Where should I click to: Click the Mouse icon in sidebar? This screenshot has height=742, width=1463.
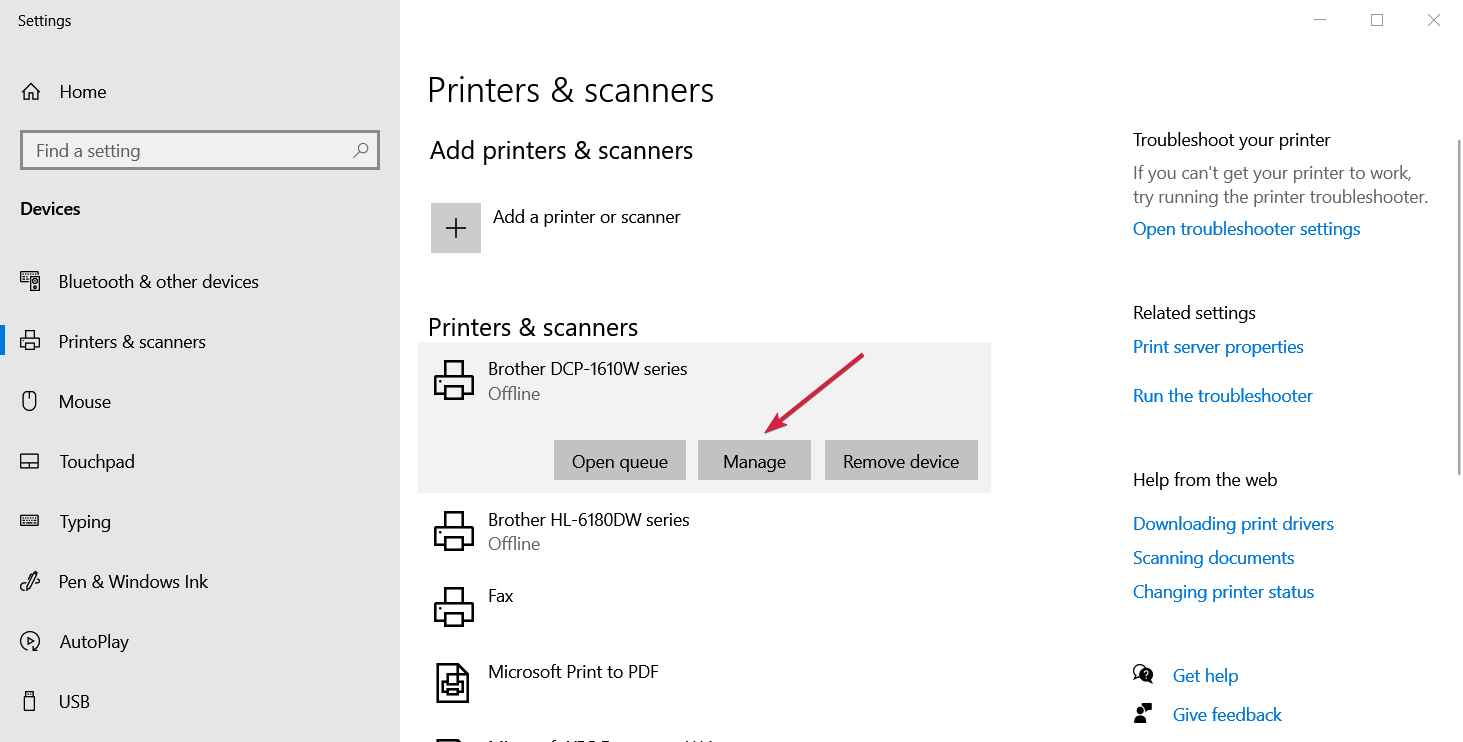[30, 402]
